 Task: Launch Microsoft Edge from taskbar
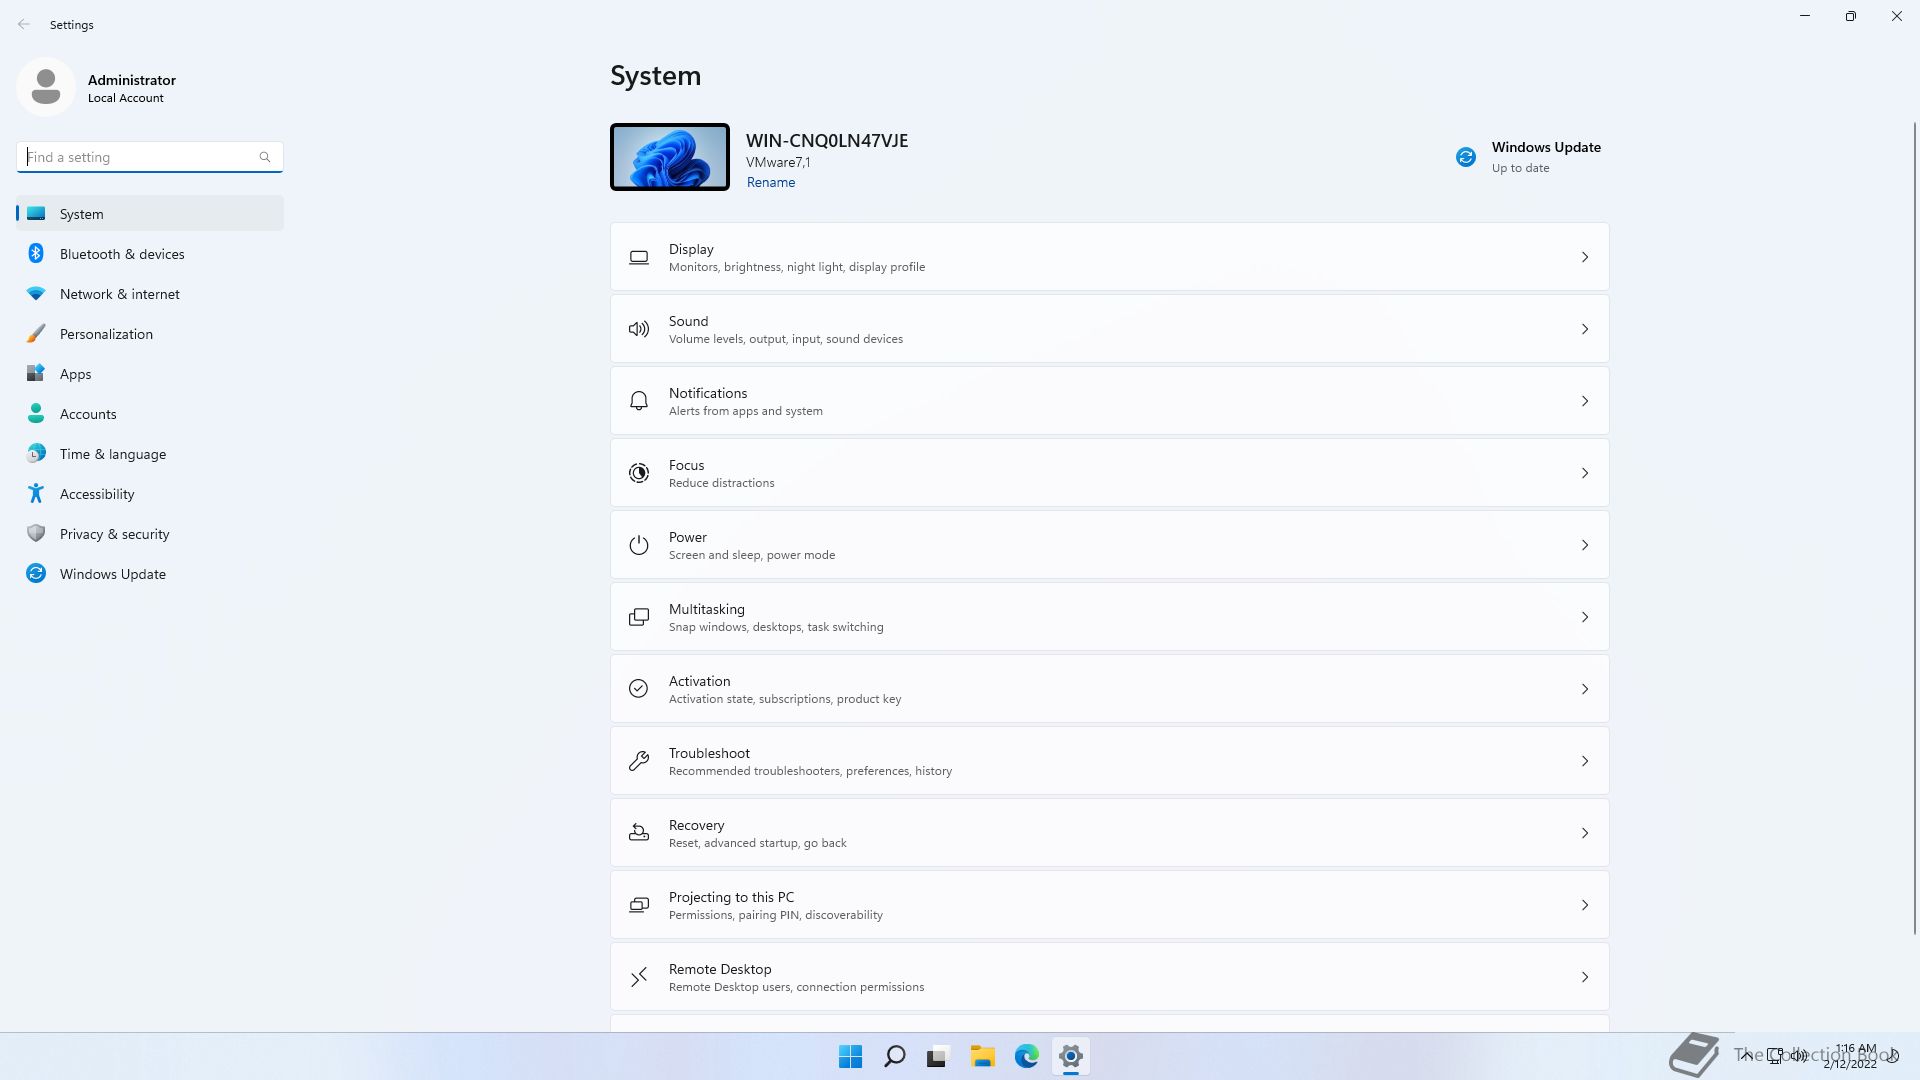1027,1056
